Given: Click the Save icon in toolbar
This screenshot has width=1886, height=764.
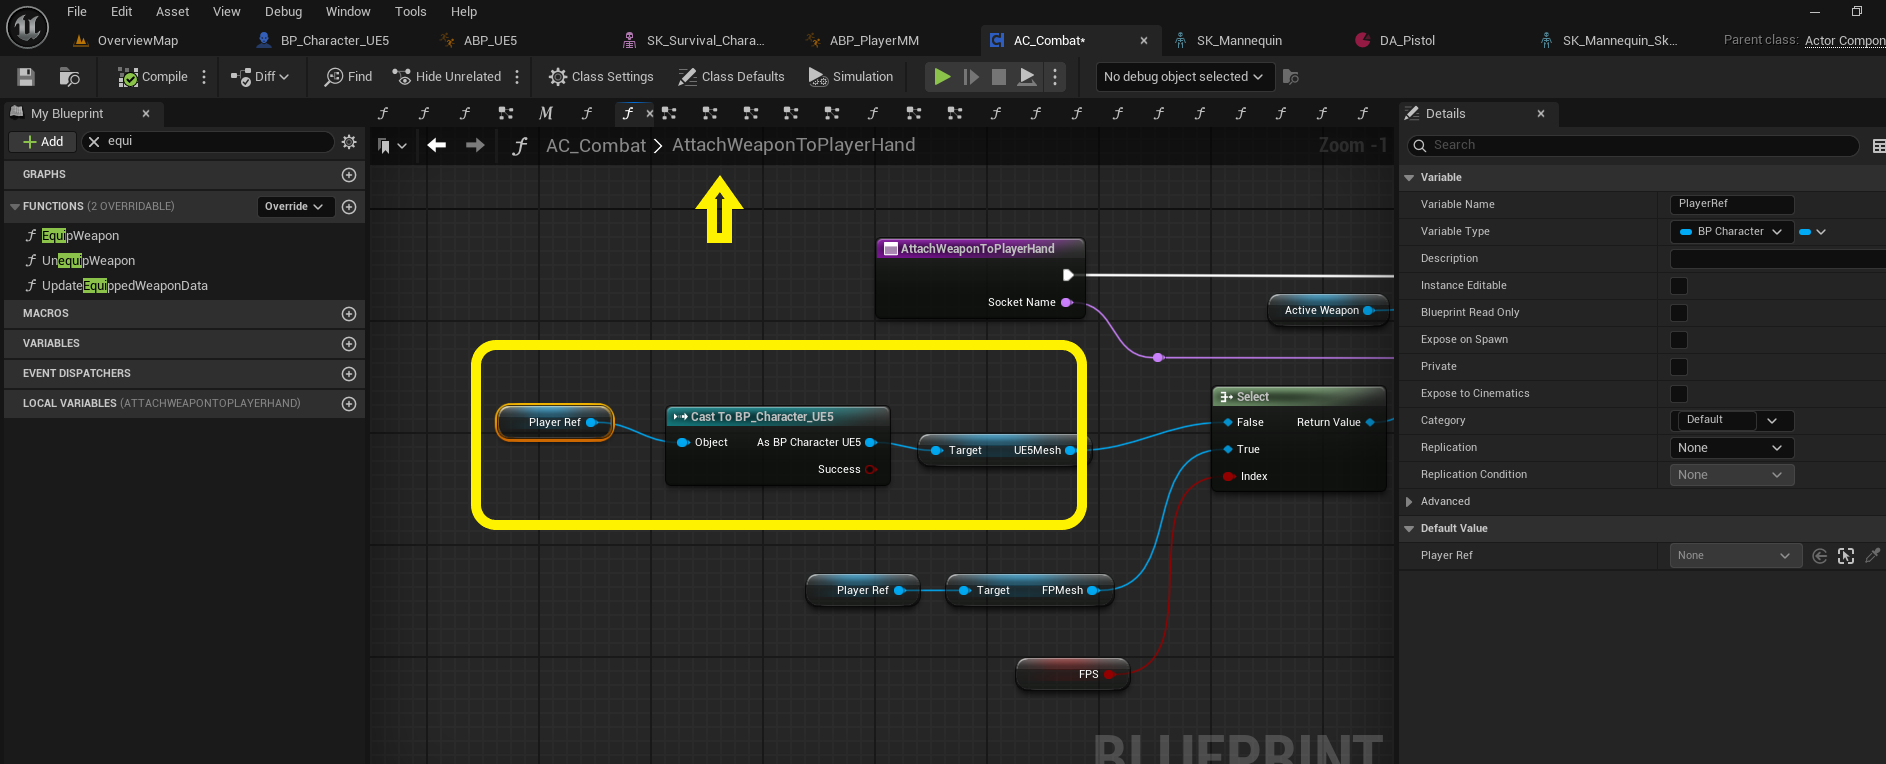Looking at the screenshot, I should [26, 77].
